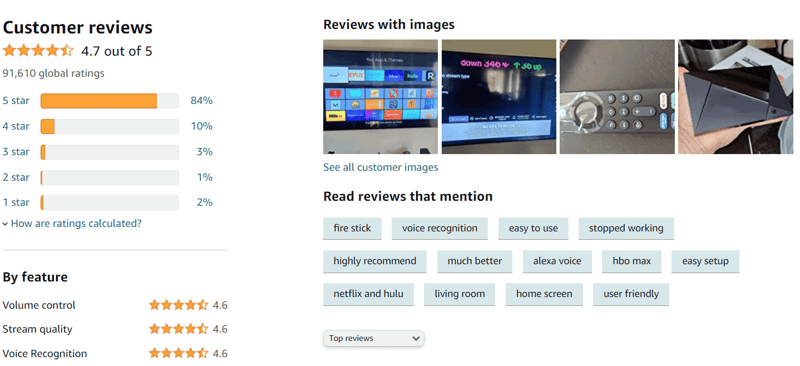Click the 4 star rating bar
The height and width of the screenshot is (366, 800).
110,127
